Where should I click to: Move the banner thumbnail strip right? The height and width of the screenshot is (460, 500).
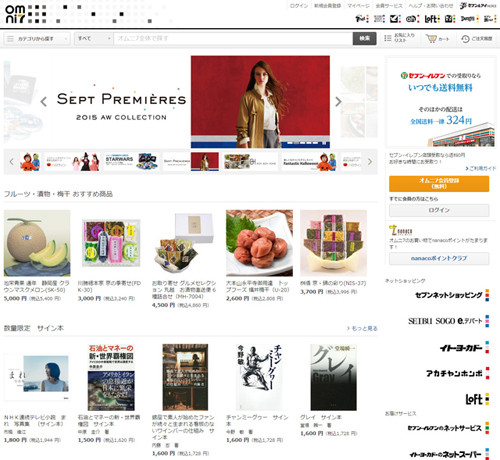[x=370, y=162]
